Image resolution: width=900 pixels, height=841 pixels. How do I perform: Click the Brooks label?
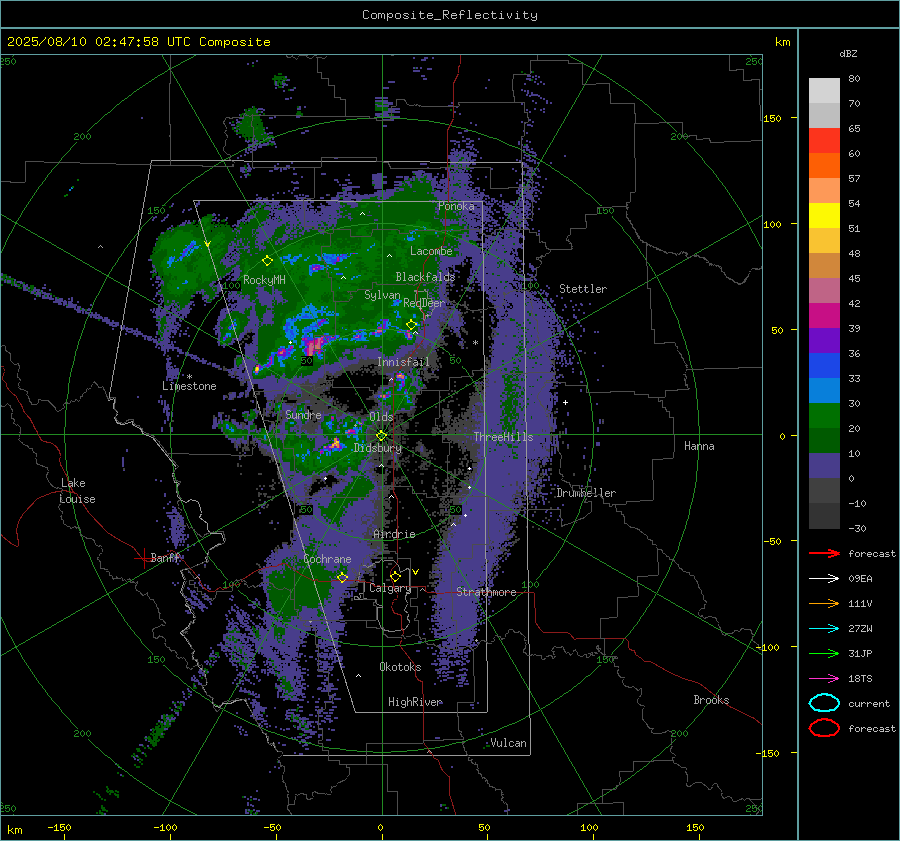tap(711, 700)
